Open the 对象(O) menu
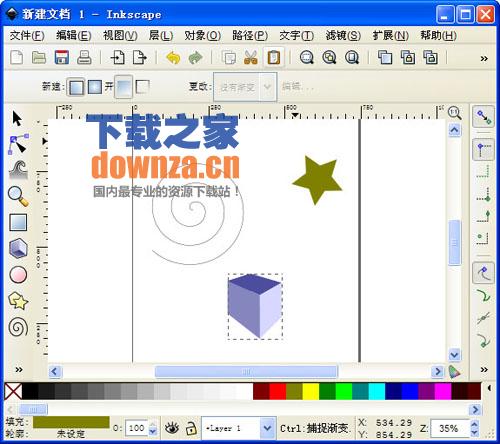Viewport: 500px width, 444px height. click(202, 35)
